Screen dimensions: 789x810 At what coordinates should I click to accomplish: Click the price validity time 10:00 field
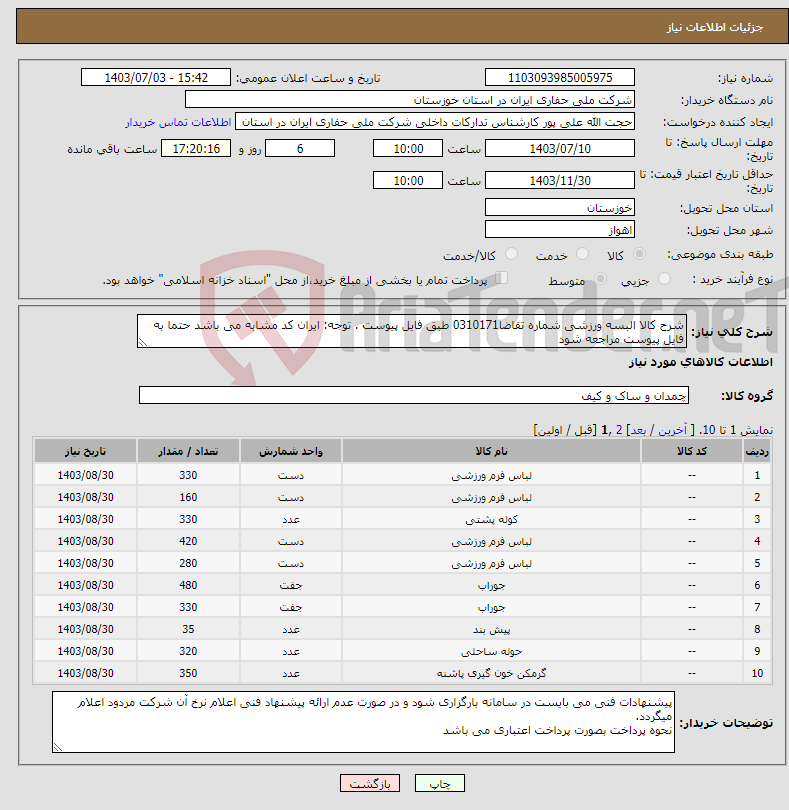(408, 181)
